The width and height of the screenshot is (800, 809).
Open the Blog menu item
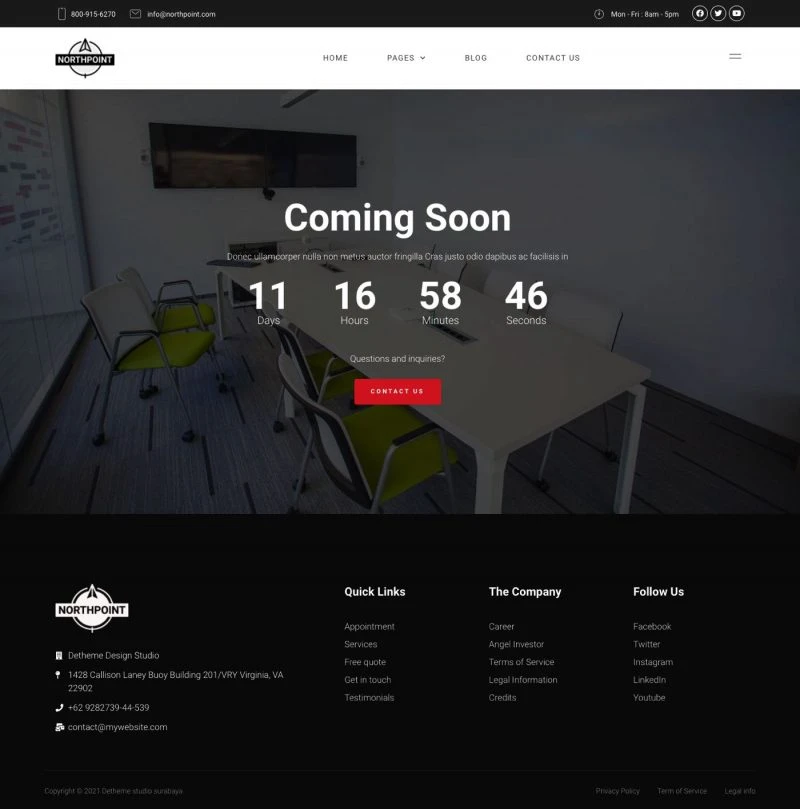click(476, 58)
